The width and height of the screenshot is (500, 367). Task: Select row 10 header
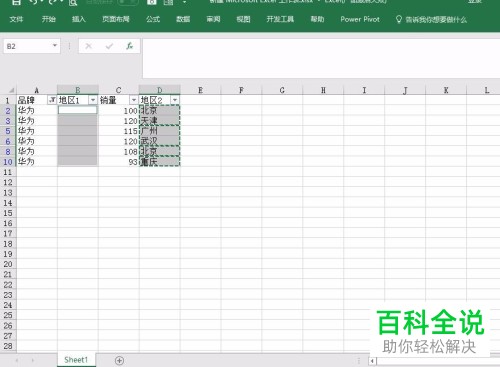point(8,162)
